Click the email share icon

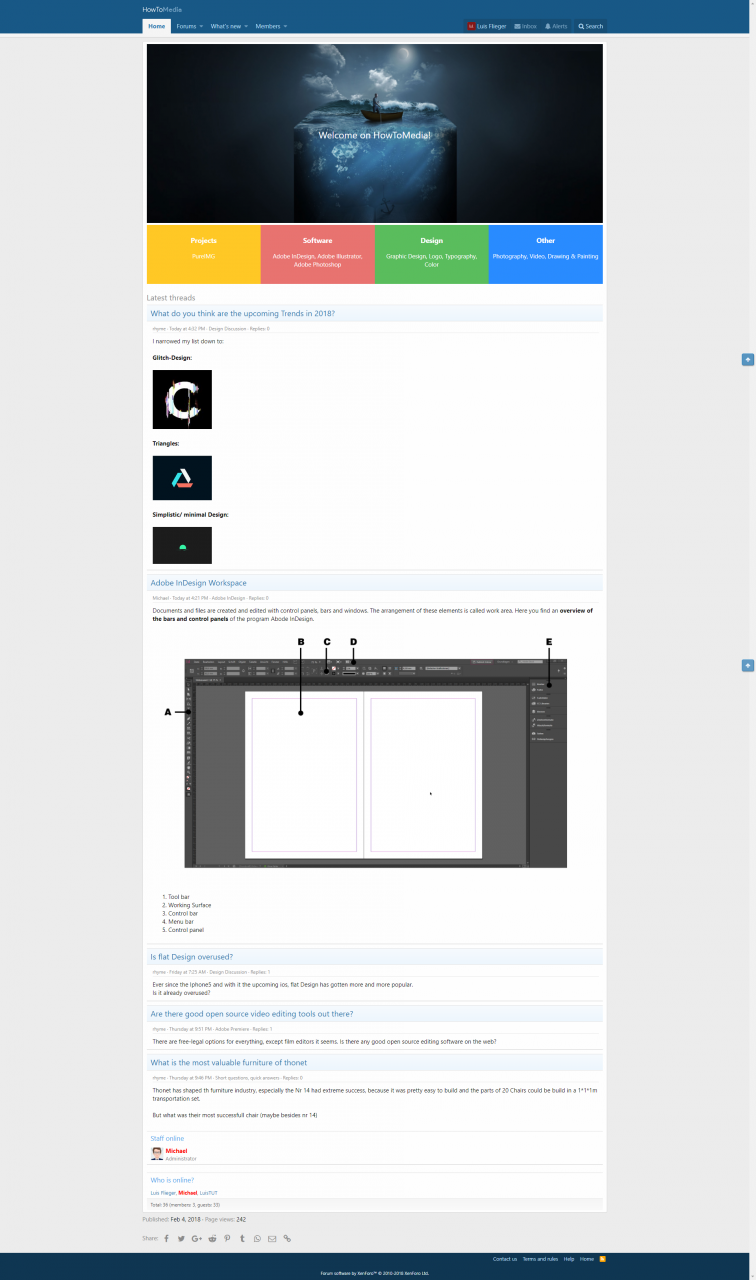pyautogui.click(x=272, y=1238)
